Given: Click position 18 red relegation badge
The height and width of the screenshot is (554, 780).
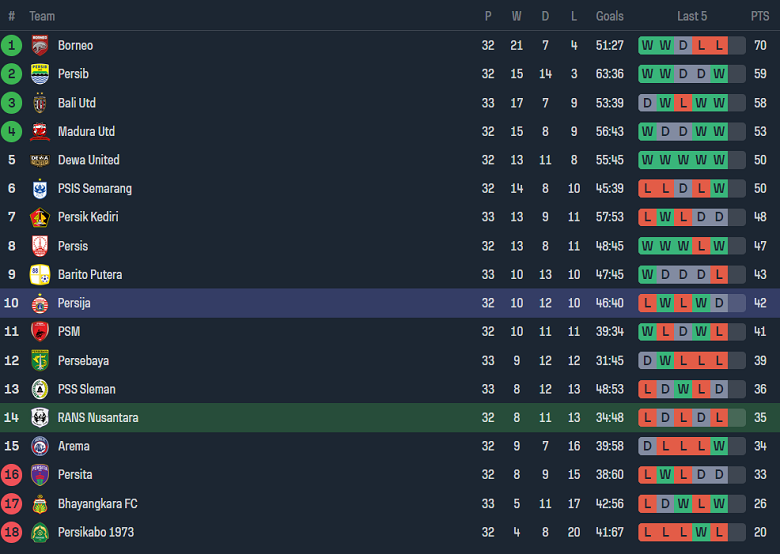Looking at the screenshot, I should [12, 532].
